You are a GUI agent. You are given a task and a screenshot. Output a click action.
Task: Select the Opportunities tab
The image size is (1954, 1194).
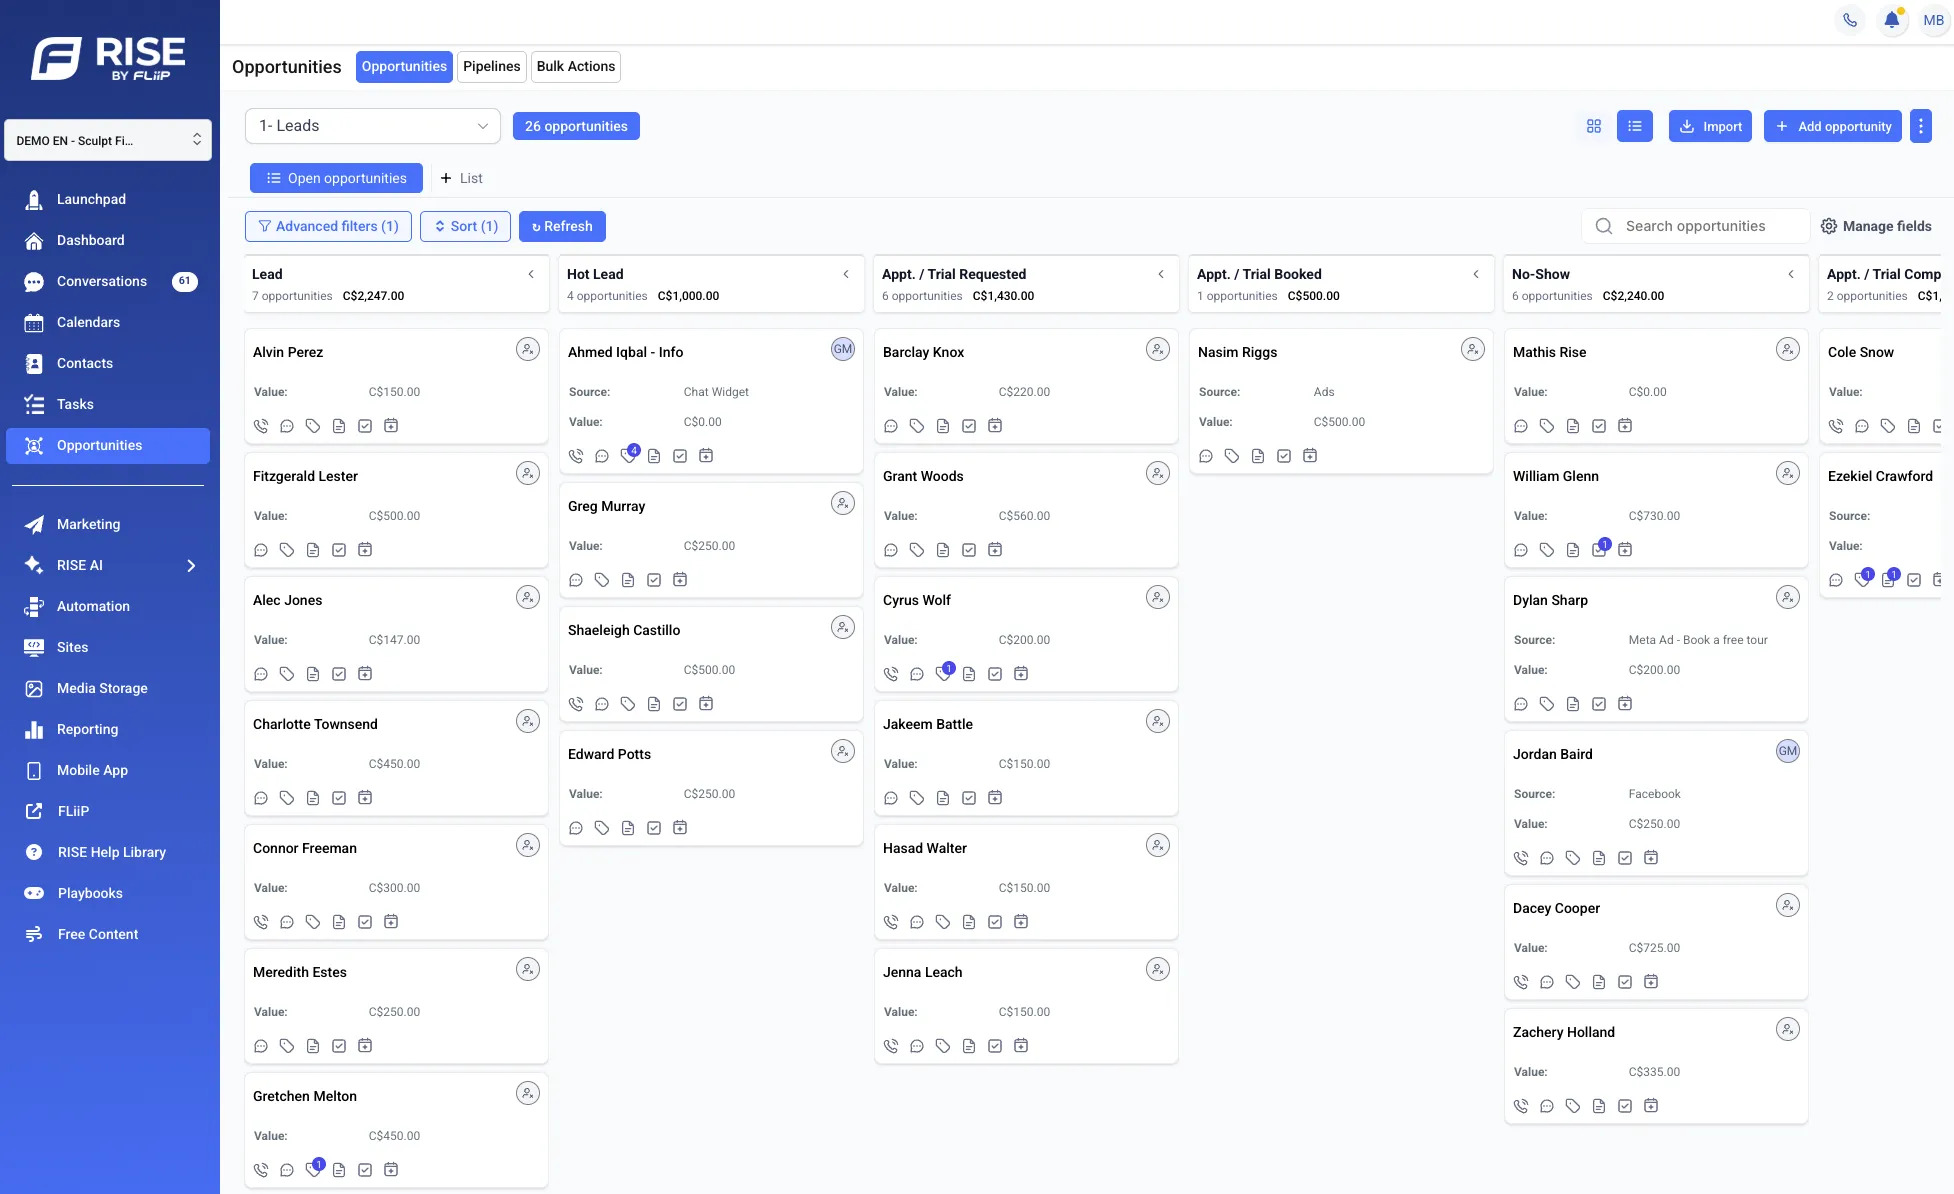(x=404, y=66)
